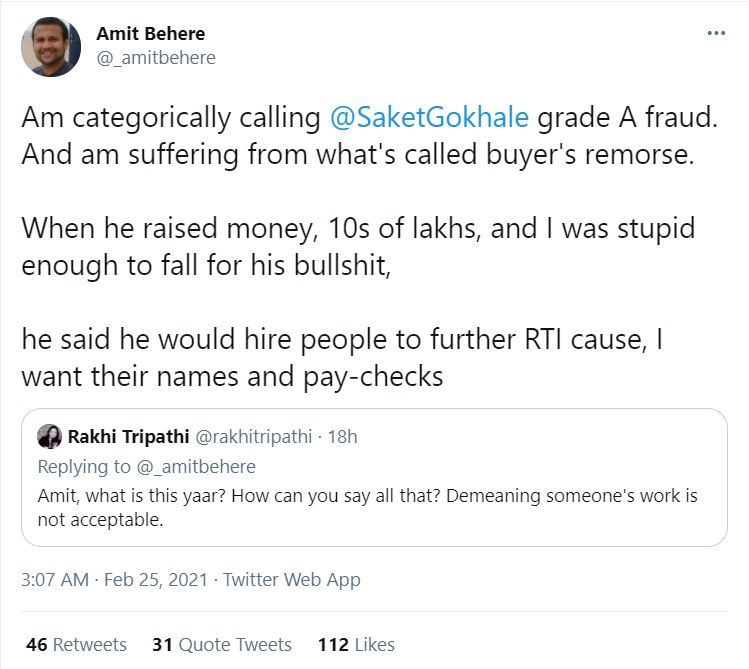View the 112 Likes list
This screenshot has height=669, width=749.
tap(355, 644)
